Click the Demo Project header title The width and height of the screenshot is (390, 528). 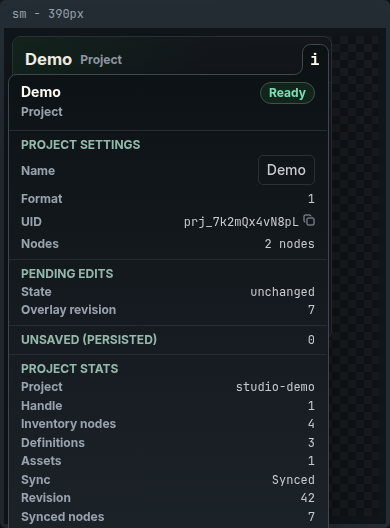(x=73, y=60)
